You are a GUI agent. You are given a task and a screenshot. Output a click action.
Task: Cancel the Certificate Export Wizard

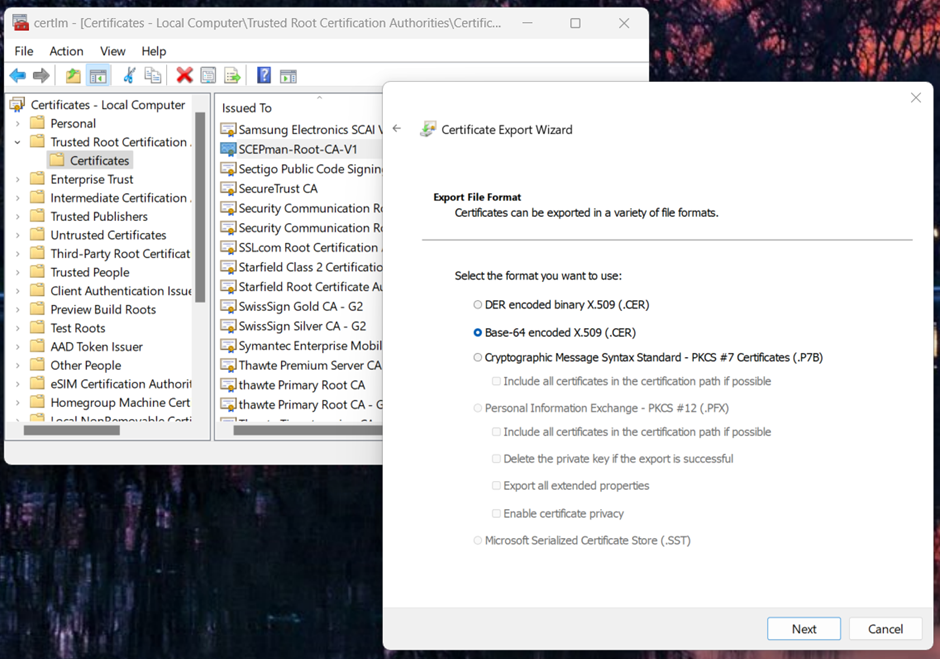(x=885, y=629)
